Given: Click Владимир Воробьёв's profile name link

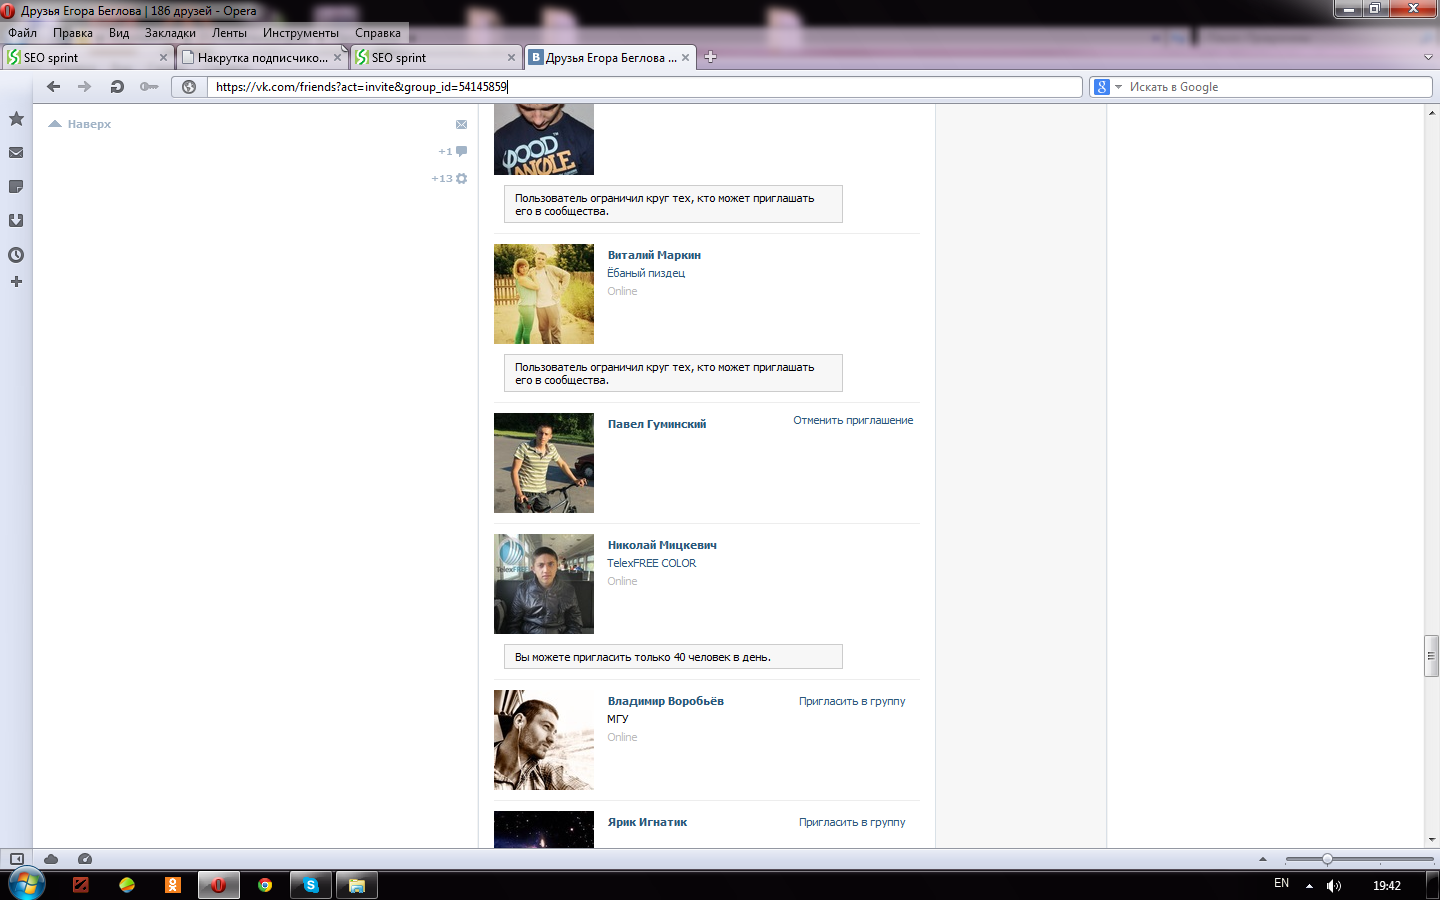Looking at the screenshot, I should tap(666, 702).
